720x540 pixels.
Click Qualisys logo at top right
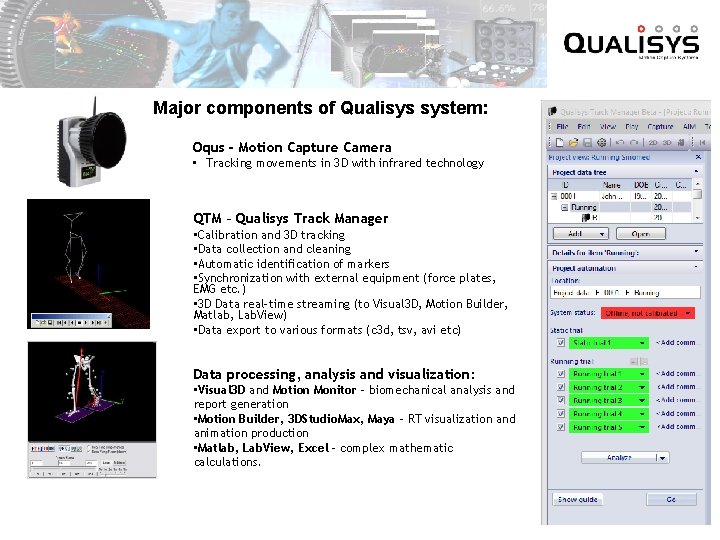[631, 43]
